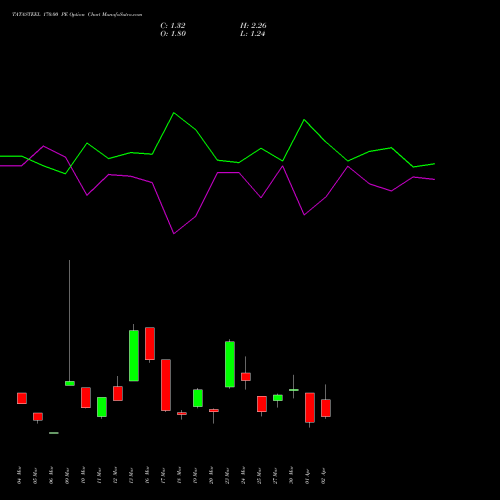
Task: Click the 17 Mar date label
Action: click(x=163, y=475)
